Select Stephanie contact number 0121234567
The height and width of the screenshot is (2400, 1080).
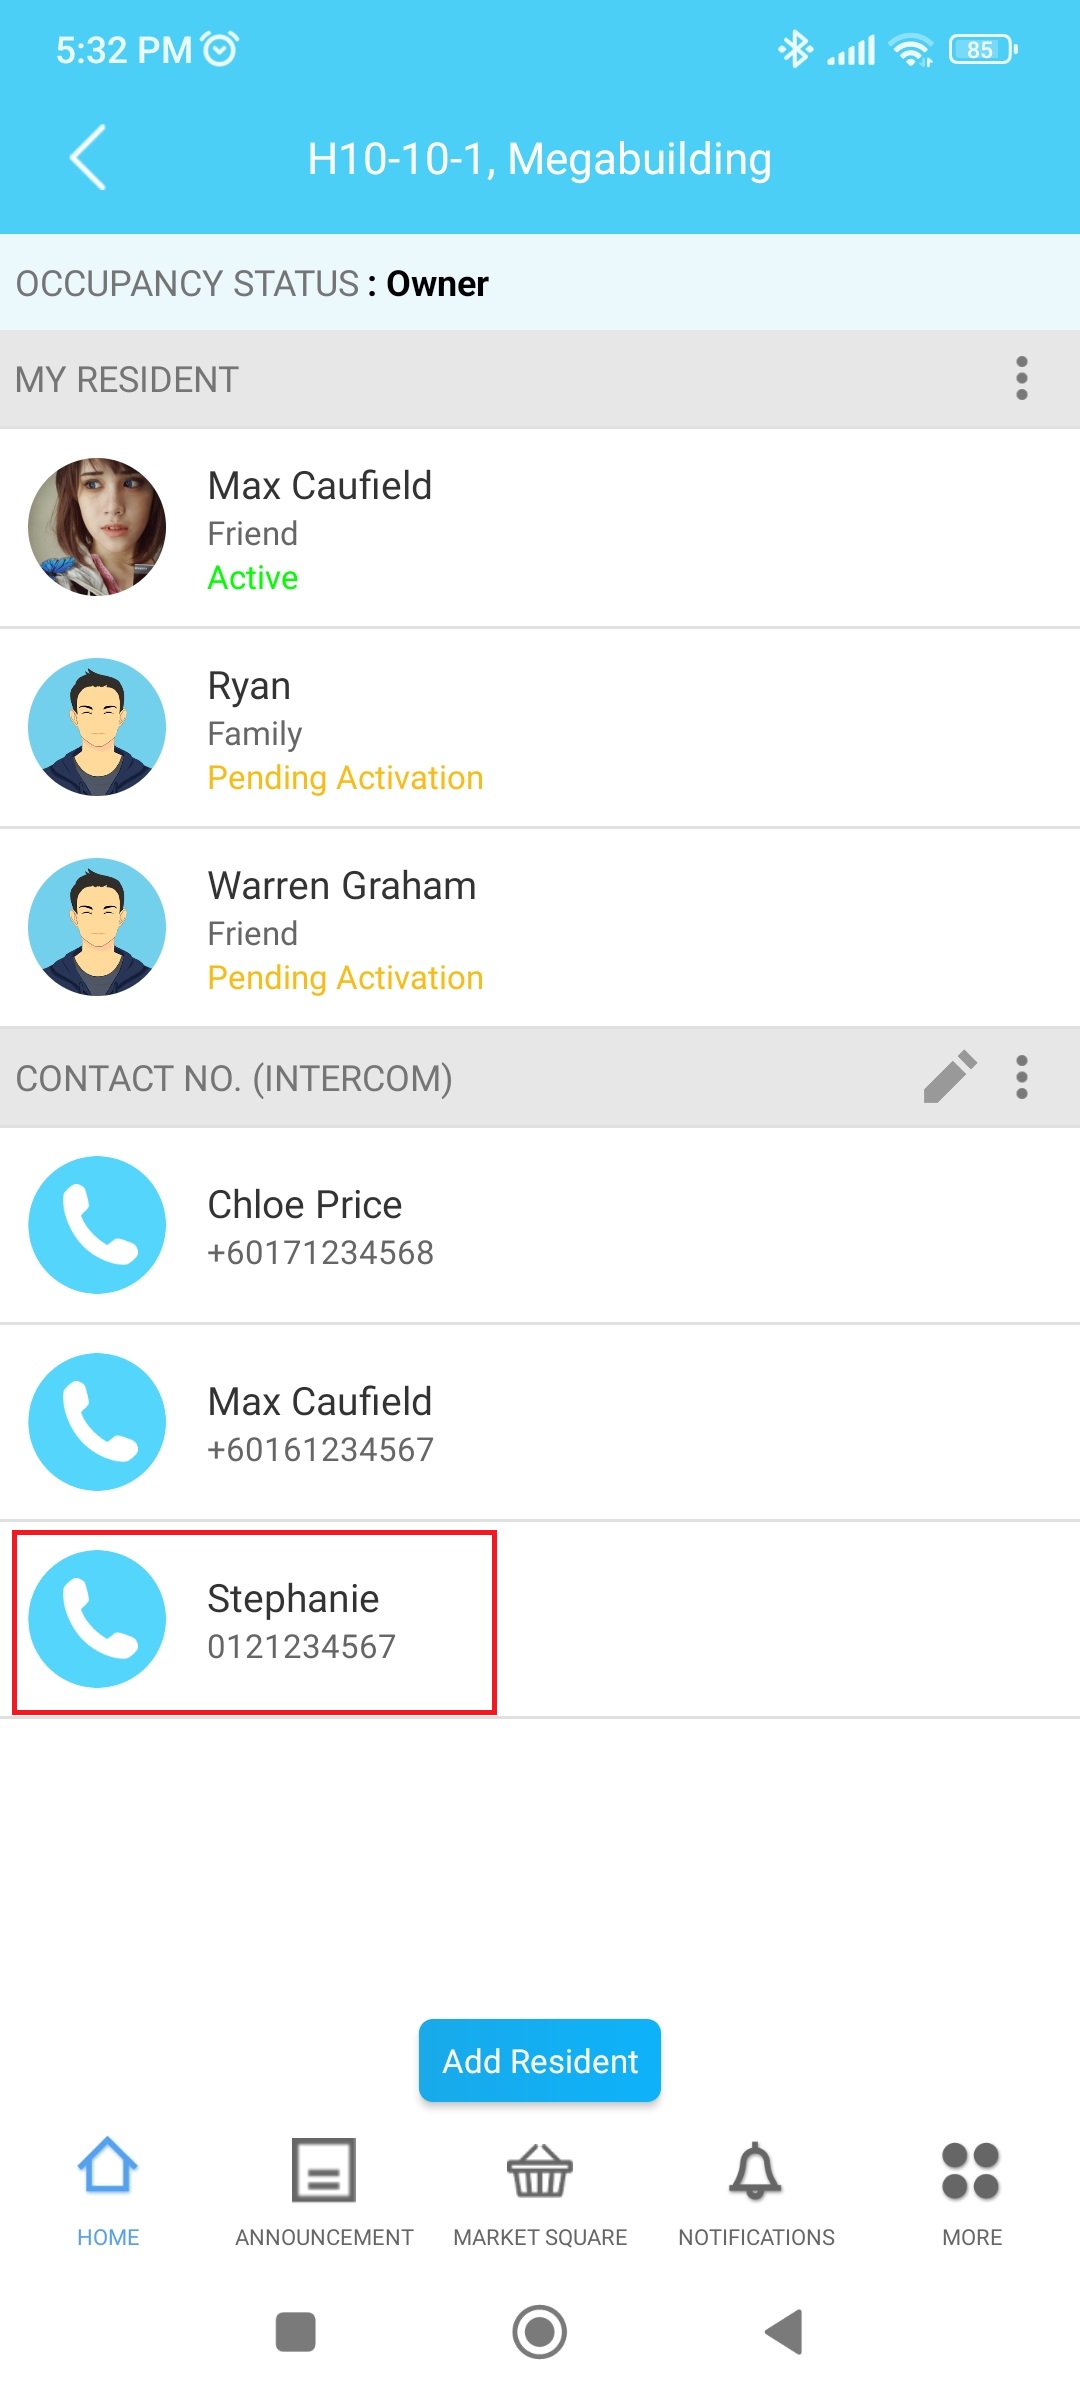302,1646
